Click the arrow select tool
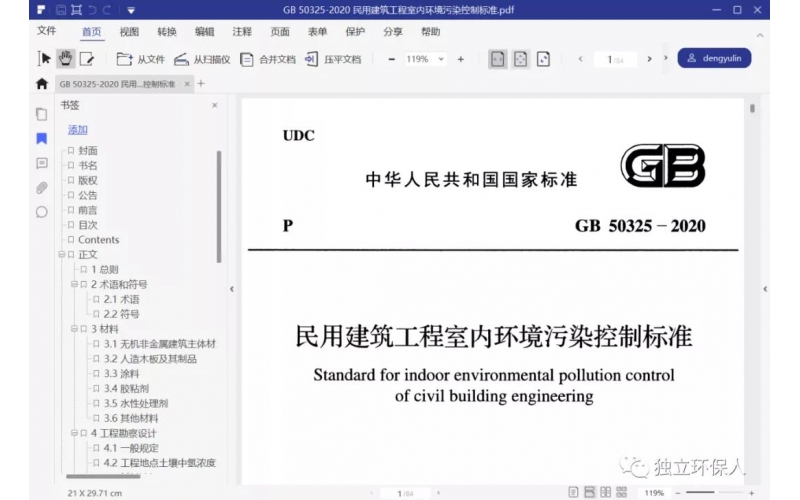The height and width of the screenshot is (500, 800). 44,59
